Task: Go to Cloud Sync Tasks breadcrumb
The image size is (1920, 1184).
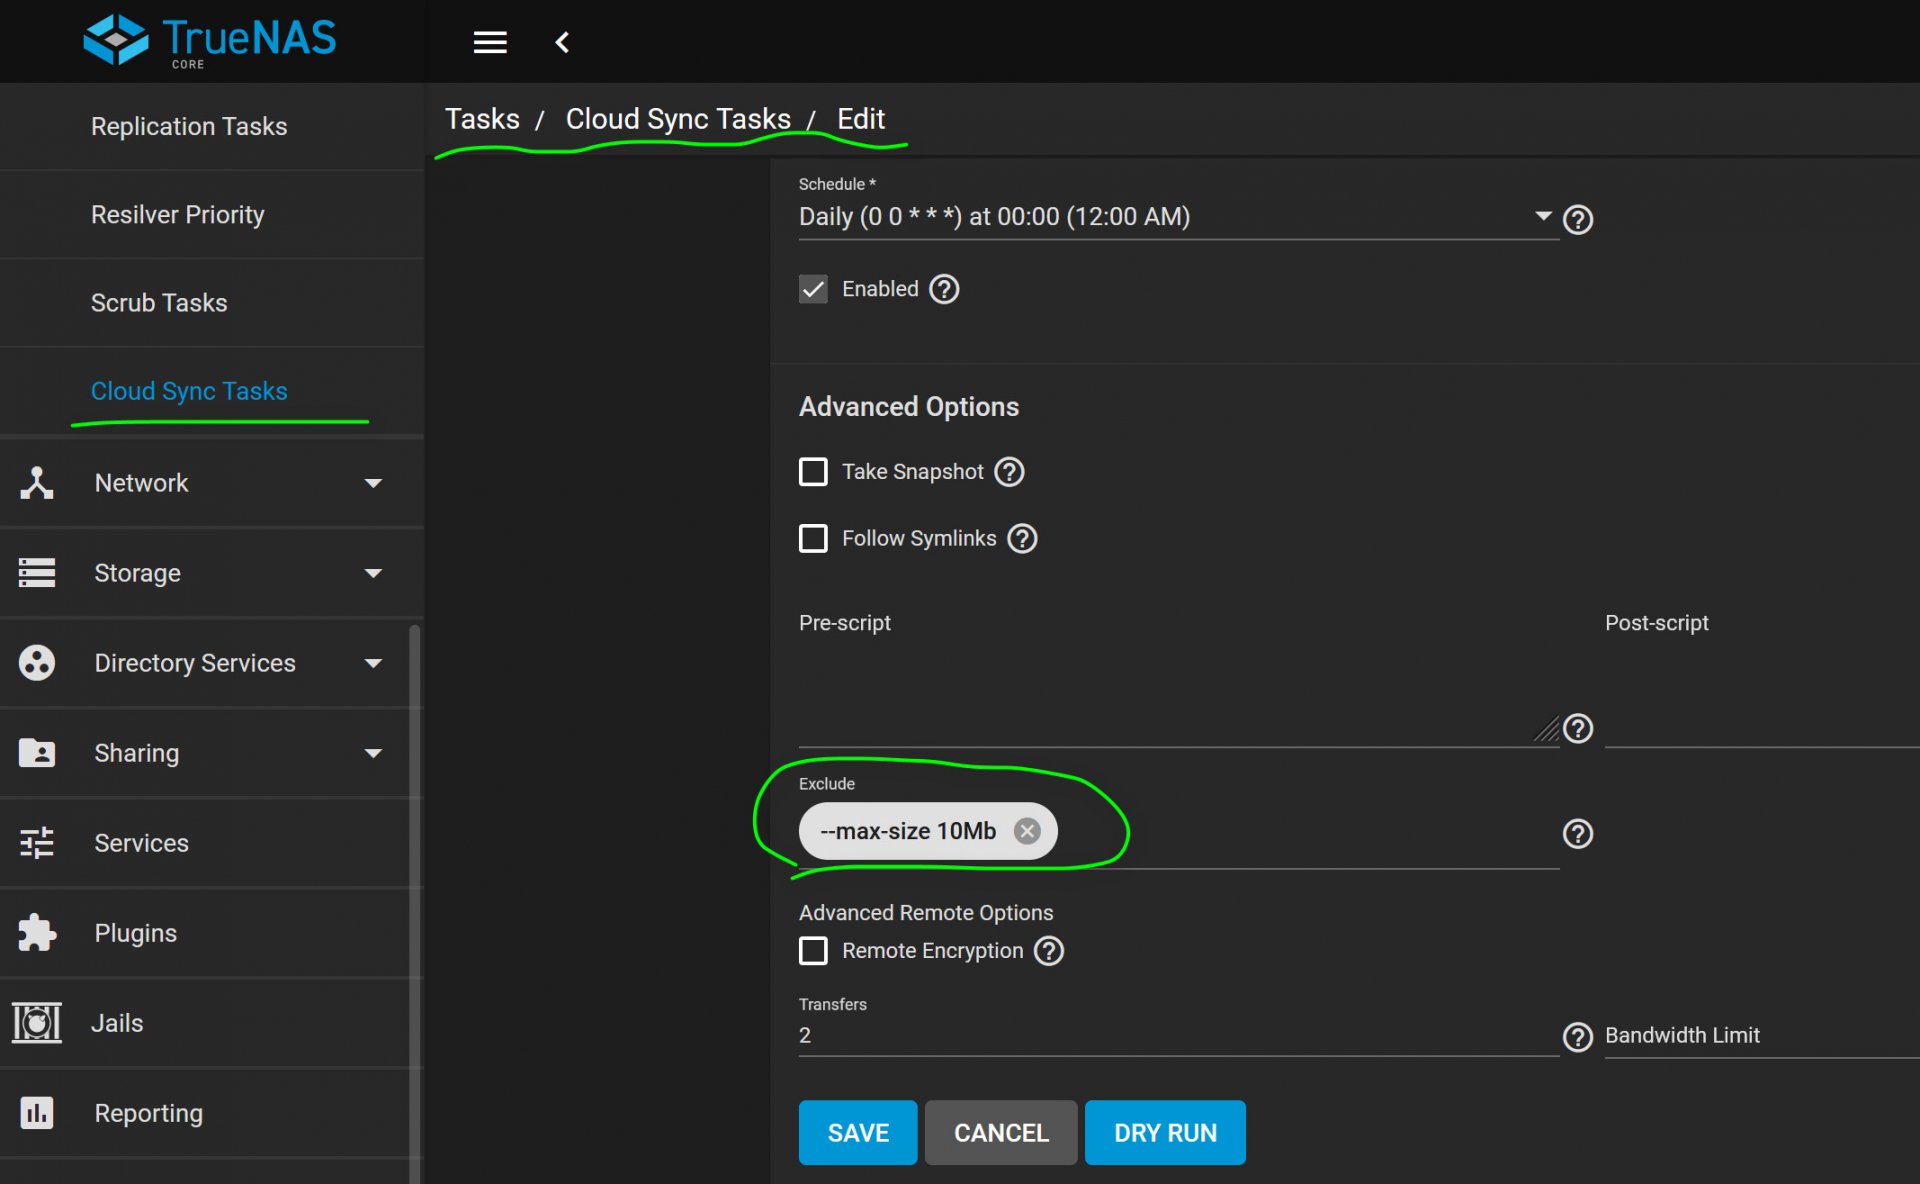Action: click(678, 119)
